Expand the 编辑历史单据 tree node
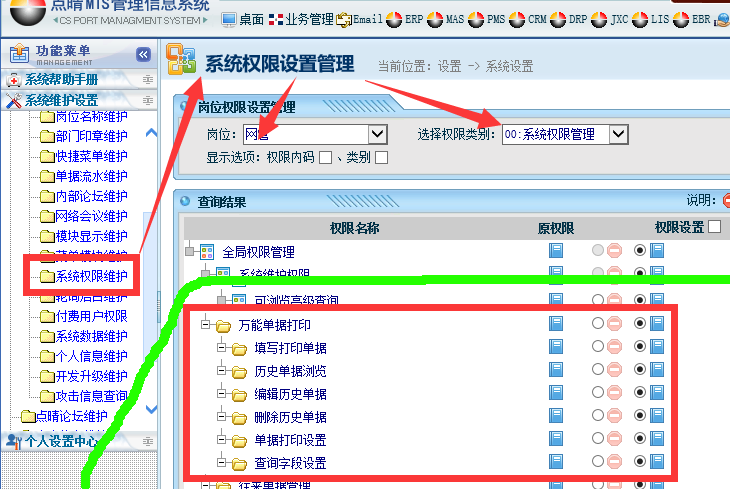Viewport: 730px width, 489px height. click(222, 394)
